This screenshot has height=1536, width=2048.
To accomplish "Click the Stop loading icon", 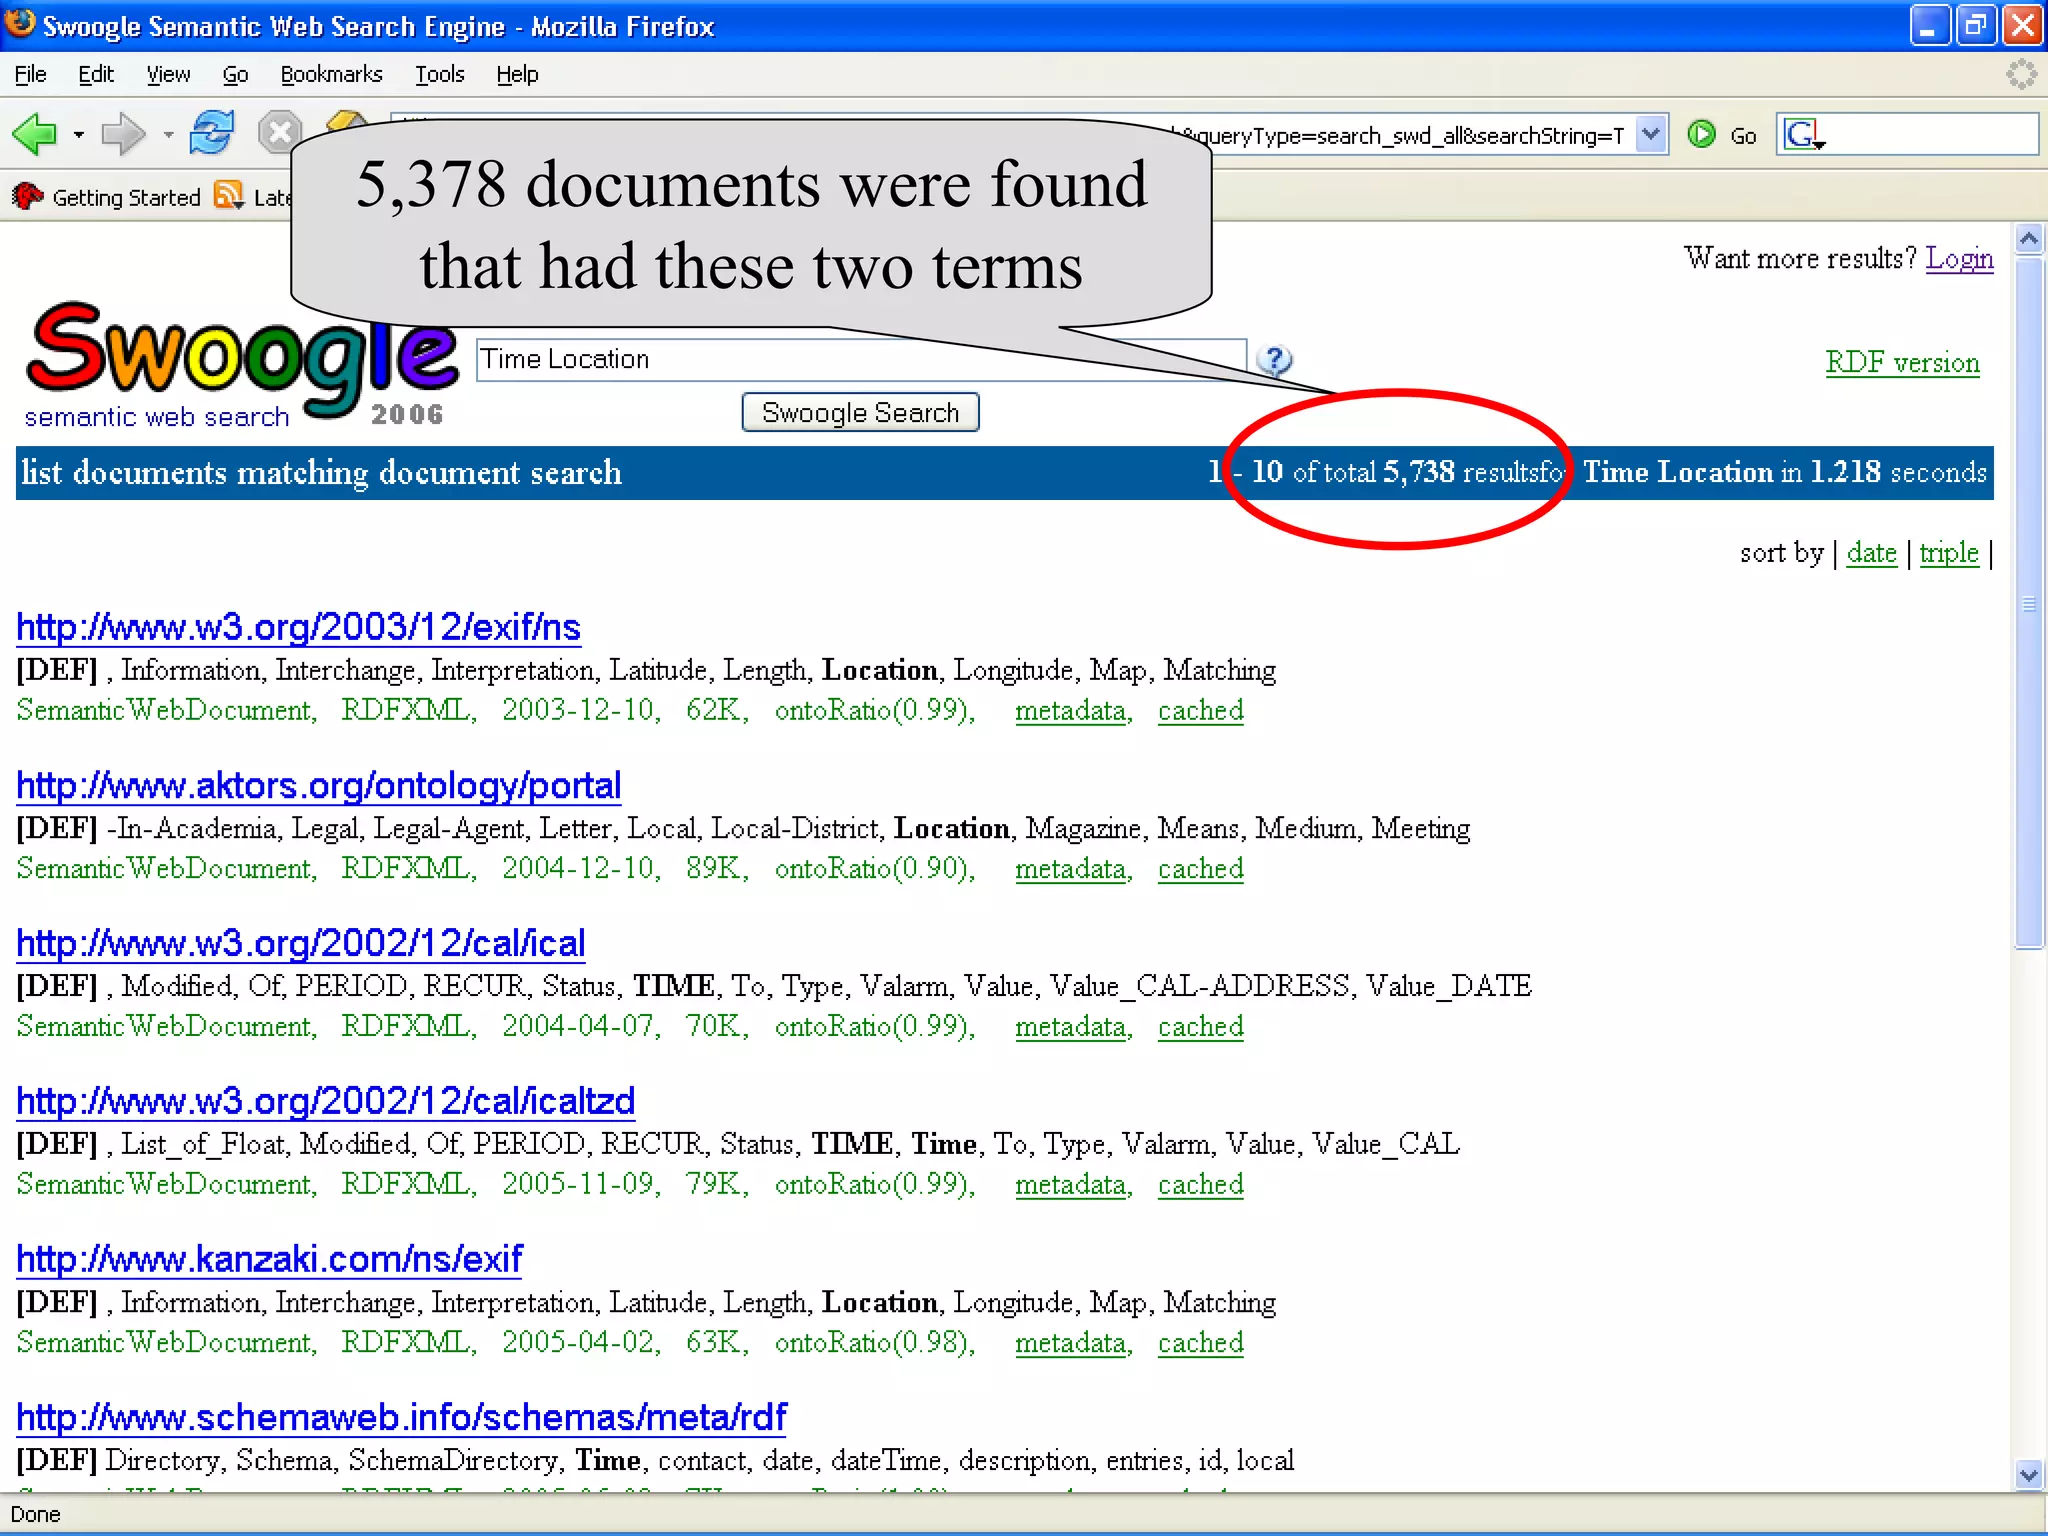I will [279, 133].
